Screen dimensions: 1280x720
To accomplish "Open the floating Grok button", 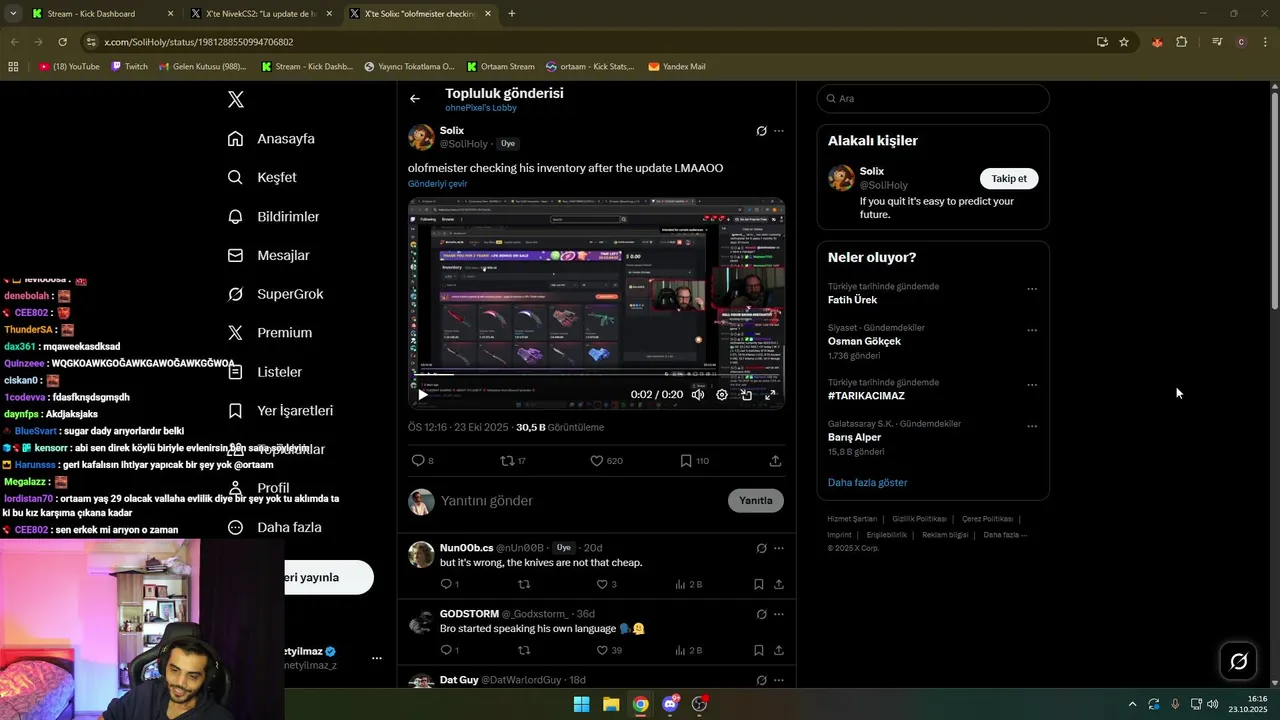I will [1238, 661].
